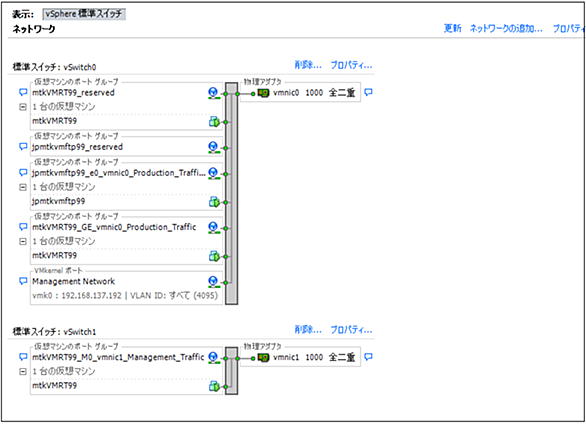The image size is (586, 424).
Task: Click the VM icon for mtkVMRT99 in vSwitch1
Action: (214, 386)
